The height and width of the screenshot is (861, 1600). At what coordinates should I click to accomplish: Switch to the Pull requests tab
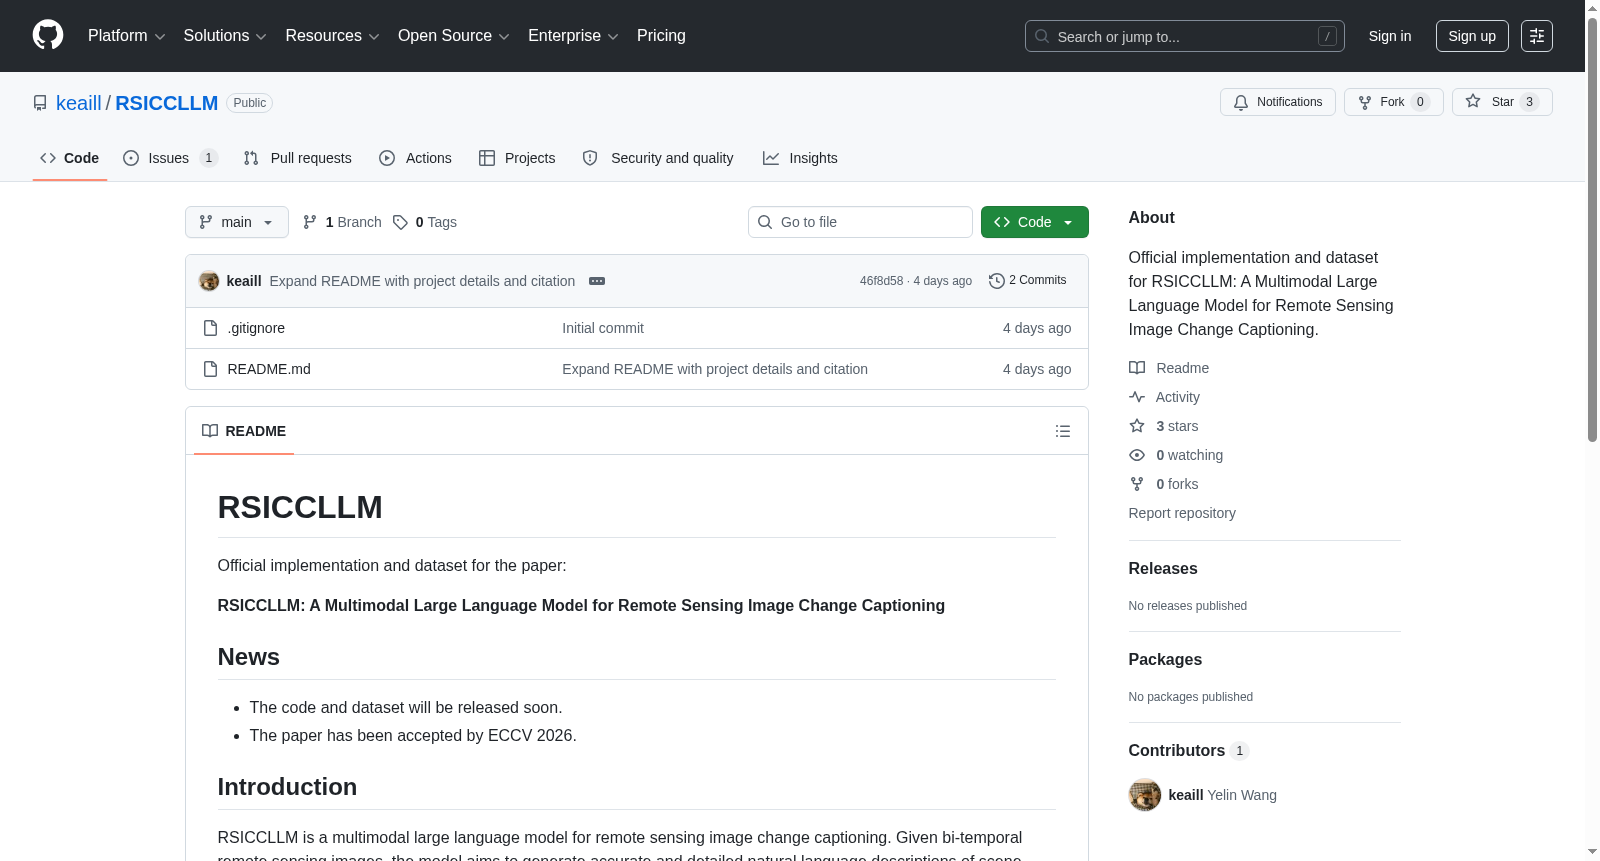tap(298, 158)
